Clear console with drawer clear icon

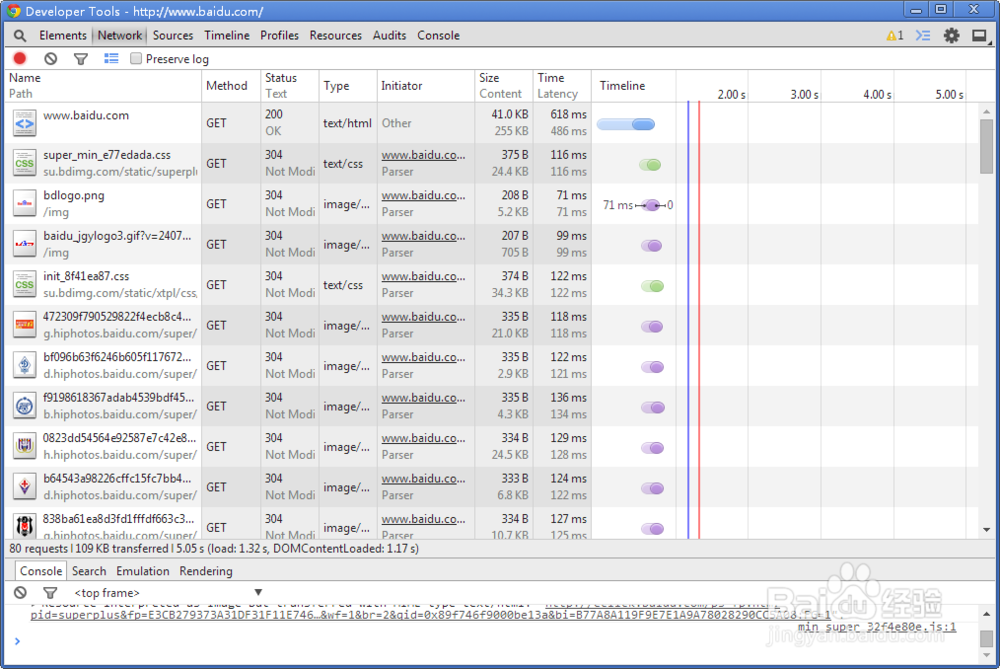tap(20, 592)
